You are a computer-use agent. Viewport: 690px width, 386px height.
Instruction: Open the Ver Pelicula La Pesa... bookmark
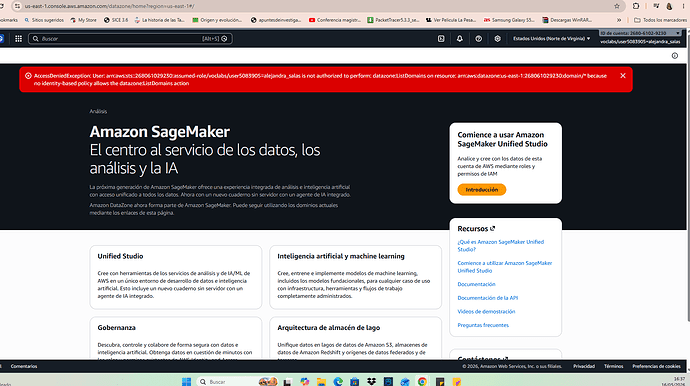[x=451, y=20]
